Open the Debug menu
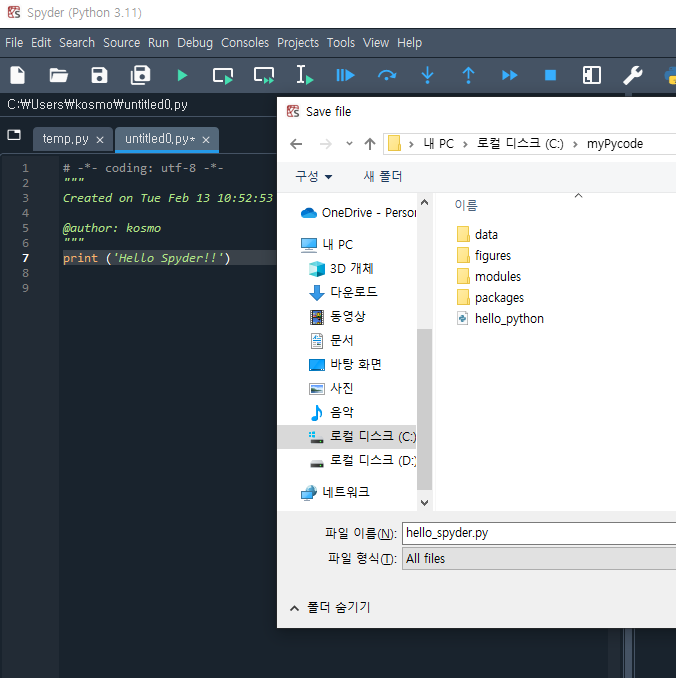The width and height of the screenshot is (676, 678). pos(195,43)
